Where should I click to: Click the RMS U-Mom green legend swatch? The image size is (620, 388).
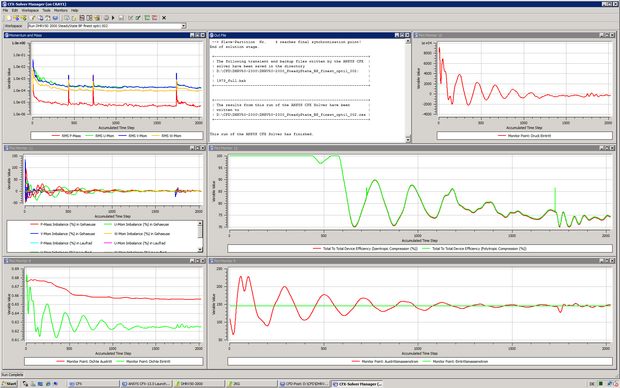pos(89,136)
